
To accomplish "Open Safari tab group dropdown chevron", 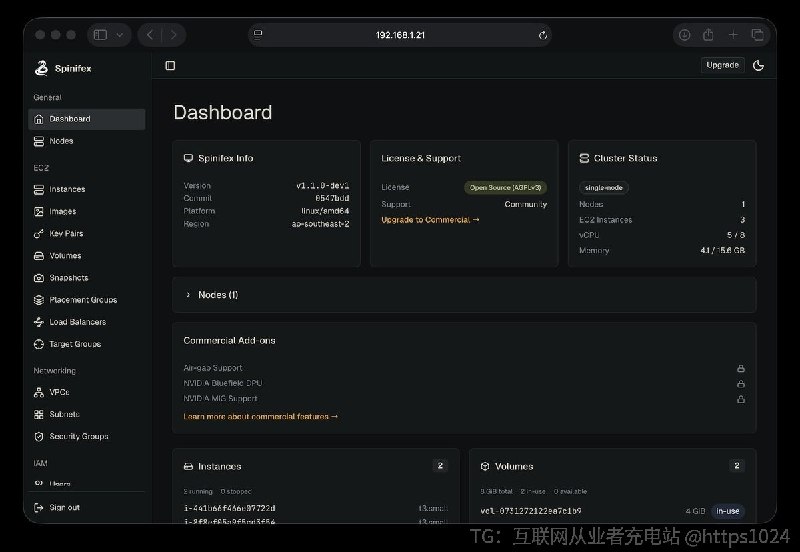I will pos(119,35).
